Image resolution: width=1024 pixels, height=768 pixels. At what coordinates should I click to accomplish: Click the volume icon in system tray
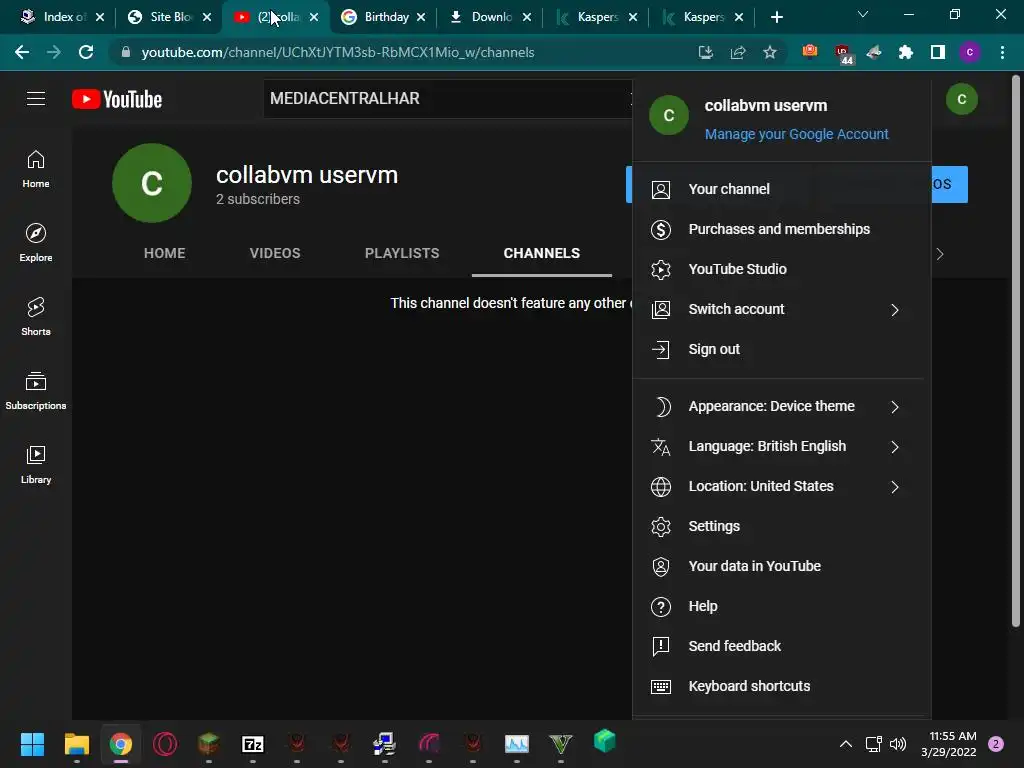899,744
